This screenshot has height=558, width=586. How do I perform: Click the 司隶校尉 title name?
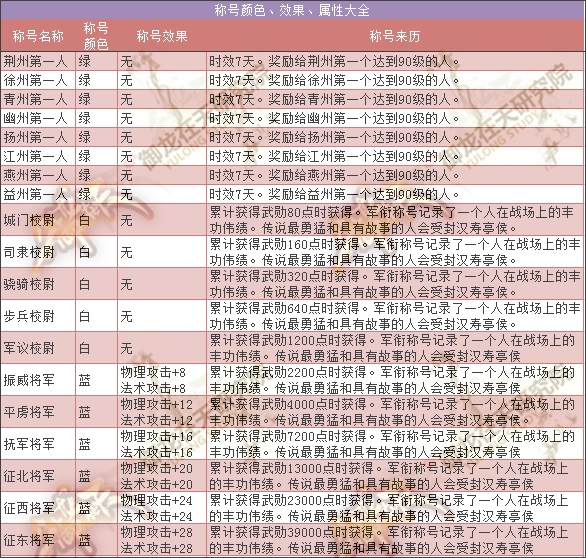tap(29, 252)
